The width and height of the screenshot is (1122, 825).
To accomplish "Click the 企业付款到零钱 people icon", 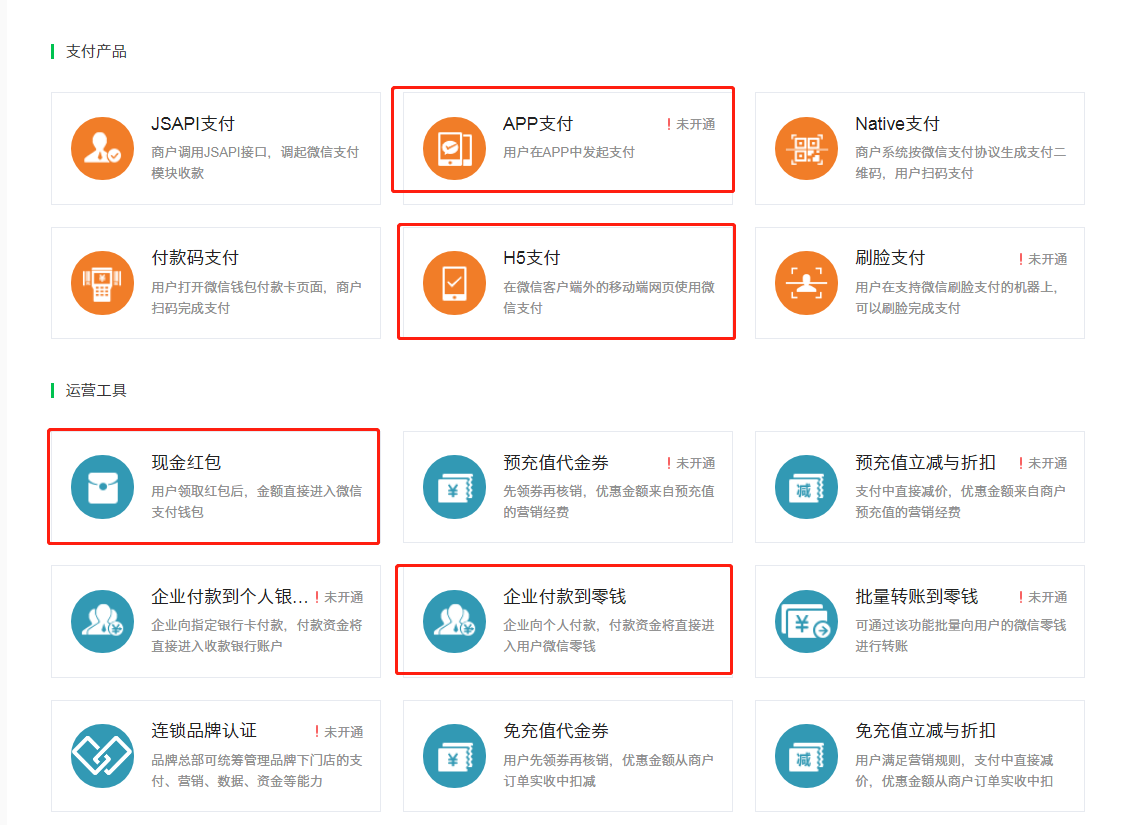I will [x=454, y=621].
